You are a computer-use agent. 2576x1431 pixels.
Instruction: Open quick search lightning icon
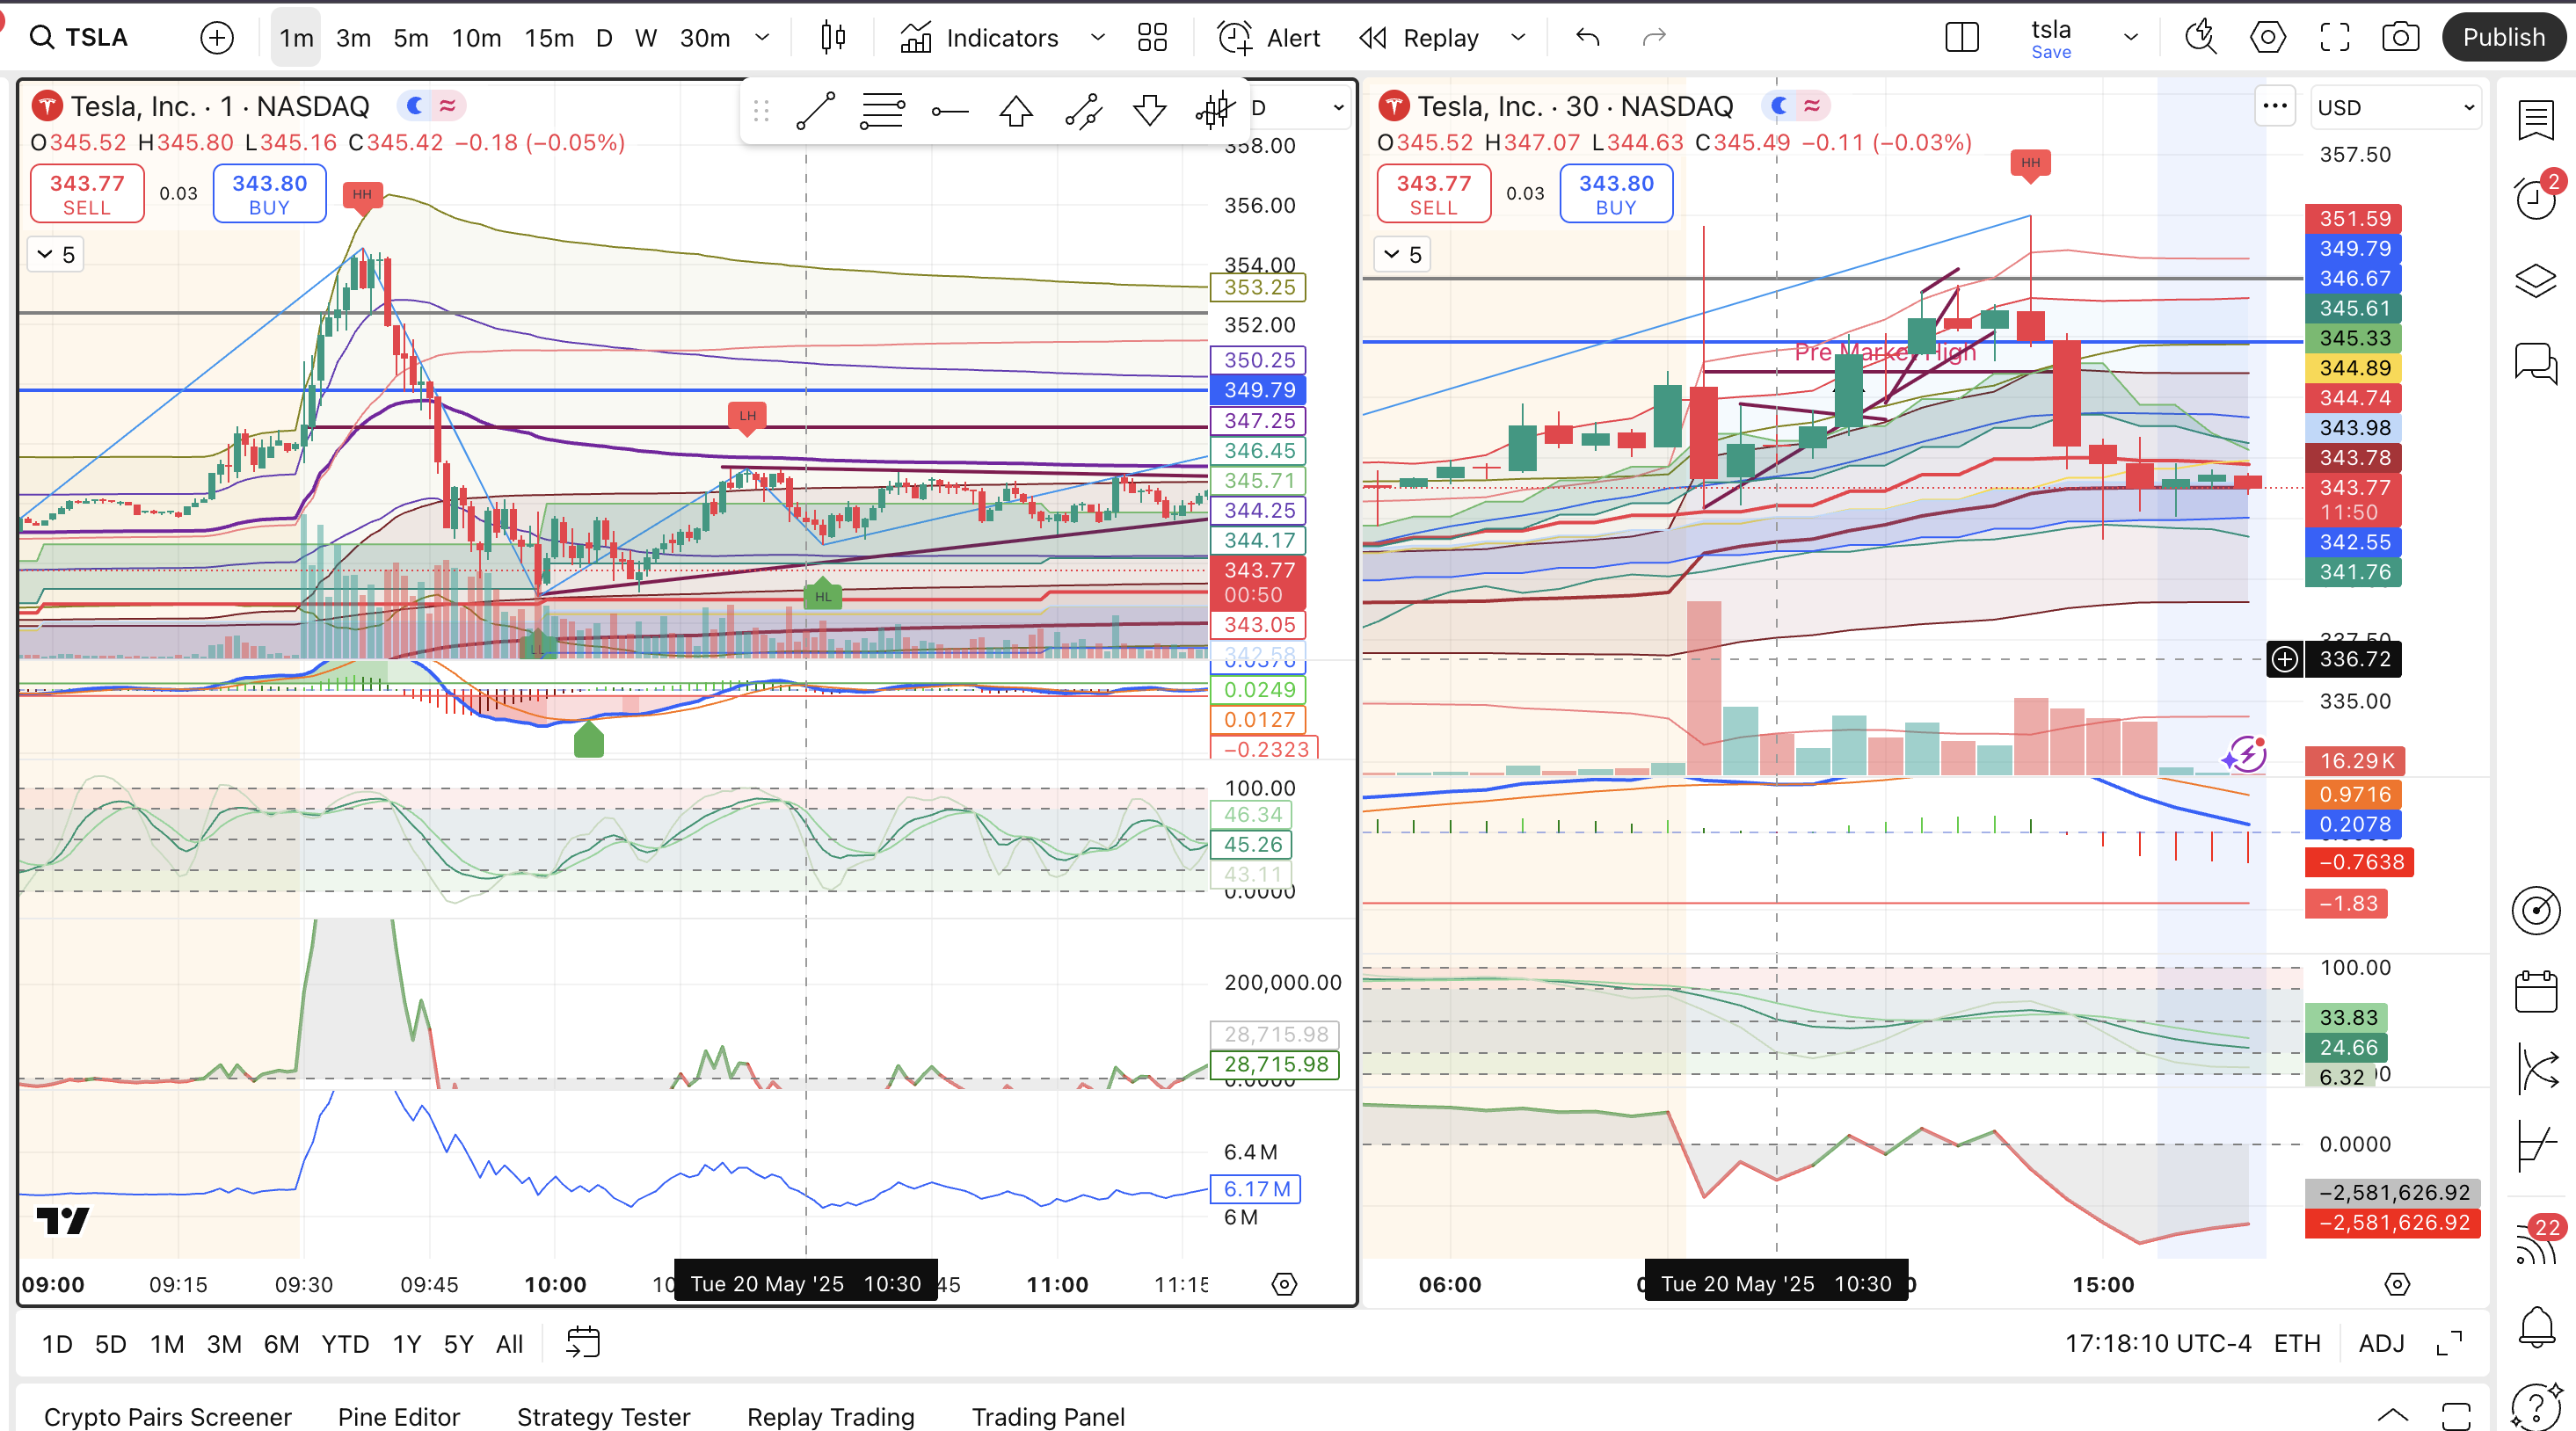coord(2200,38)
